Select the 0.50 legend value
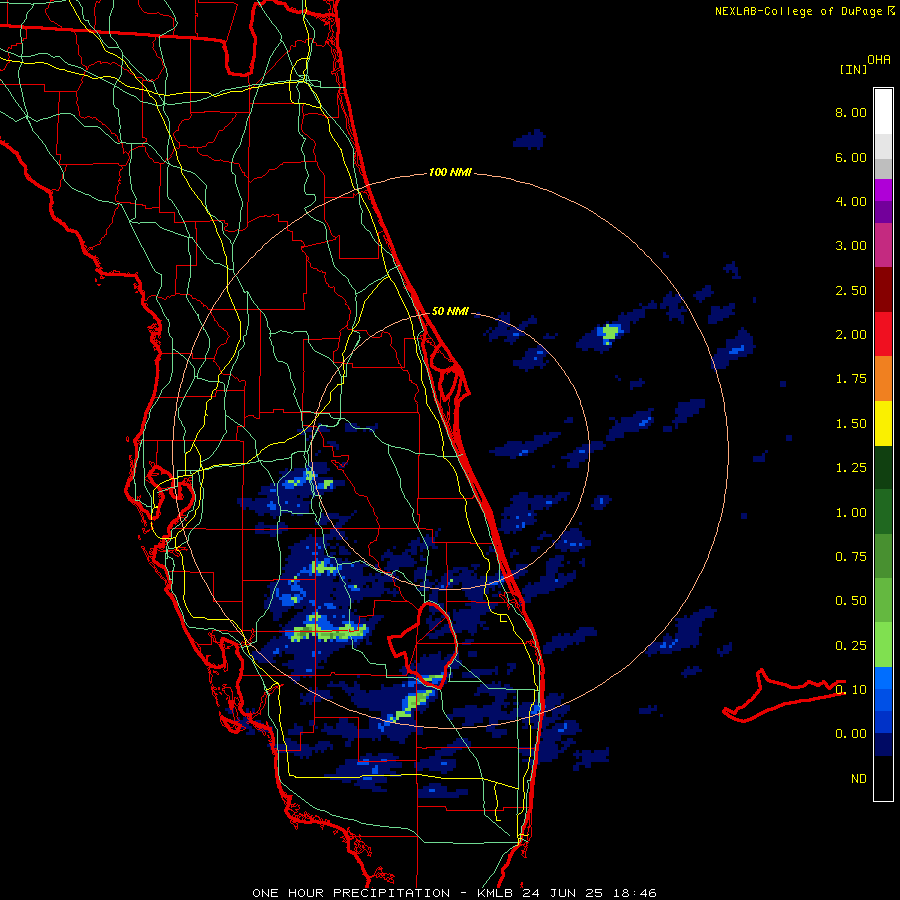The image size is (900, 900). [851, 601]
